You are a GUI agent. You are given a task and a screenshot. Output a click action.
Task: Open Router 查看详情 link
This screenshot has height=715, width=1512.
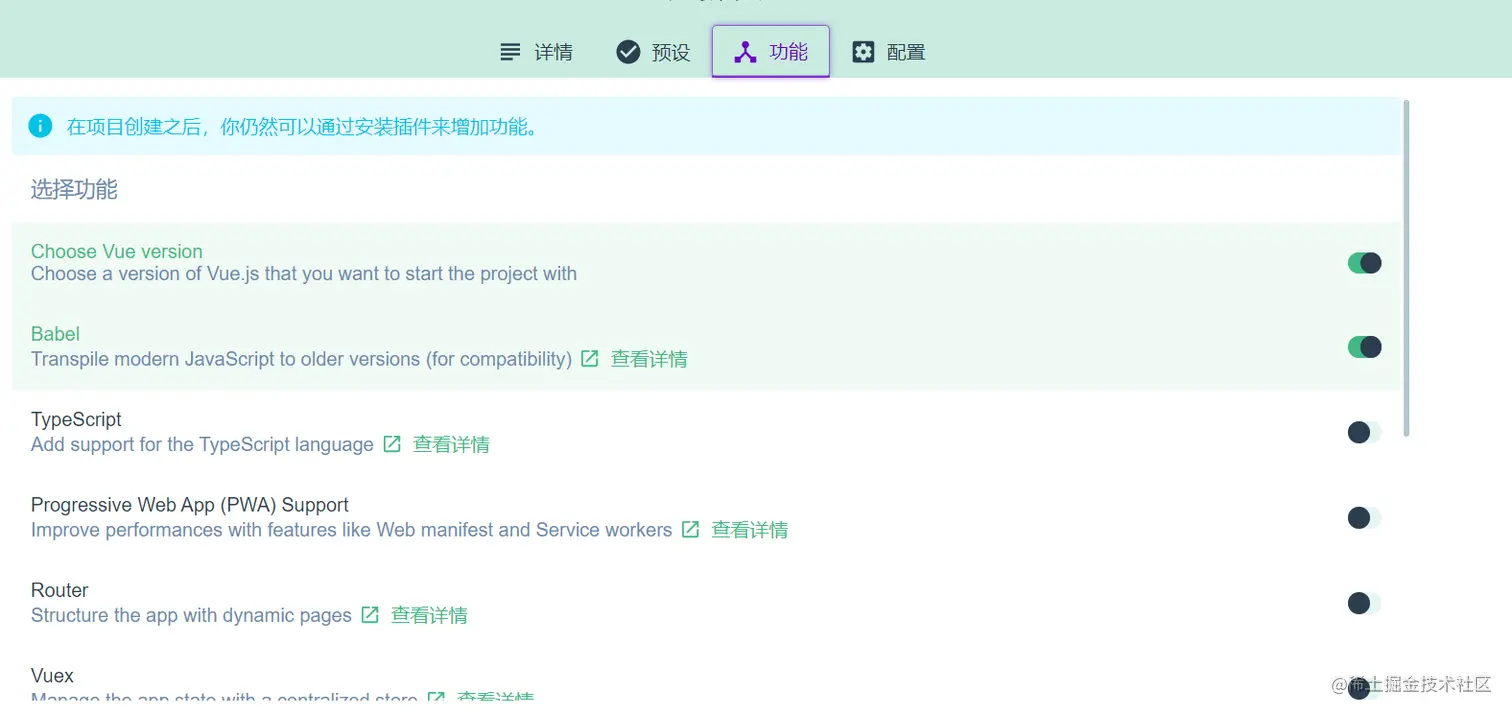tap(429, 615)
